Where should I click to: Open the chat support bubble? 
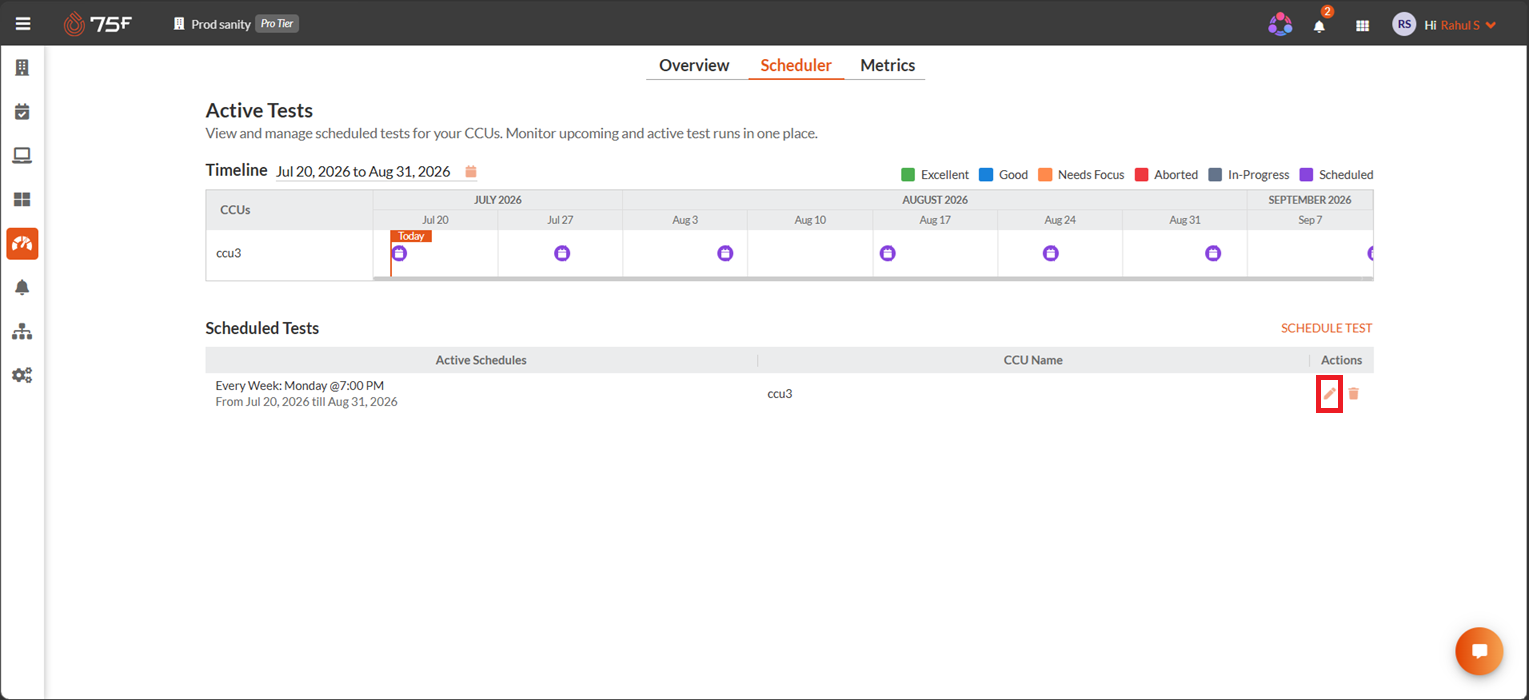[1479, 651]
